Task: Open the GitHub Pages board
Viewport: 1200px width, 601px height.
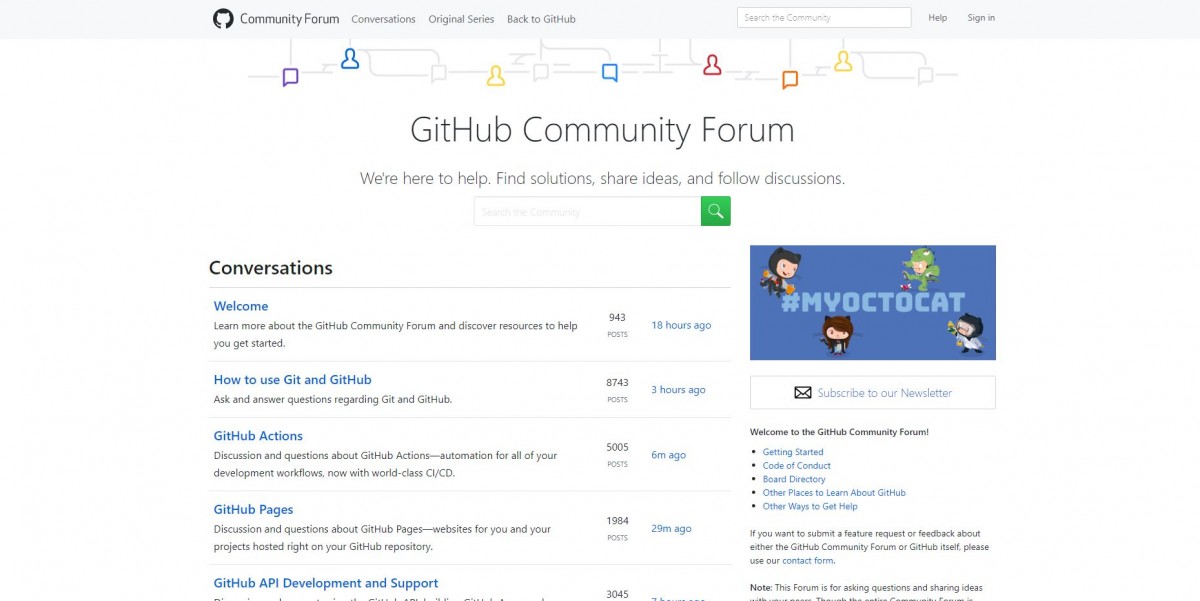Action: pyautogui.click(x=254, y=510)
